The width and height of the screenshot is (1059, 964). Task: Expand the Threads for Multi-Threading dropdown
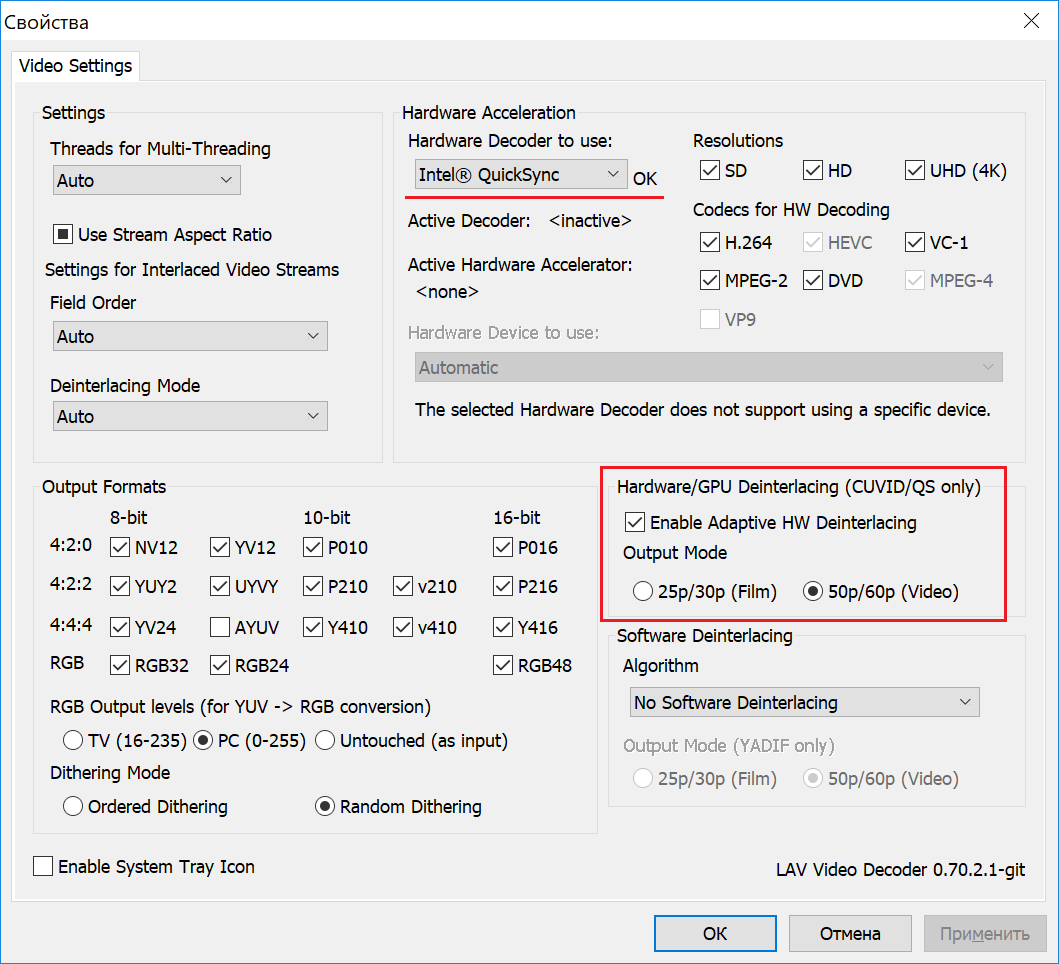click(x=146, y=181)
